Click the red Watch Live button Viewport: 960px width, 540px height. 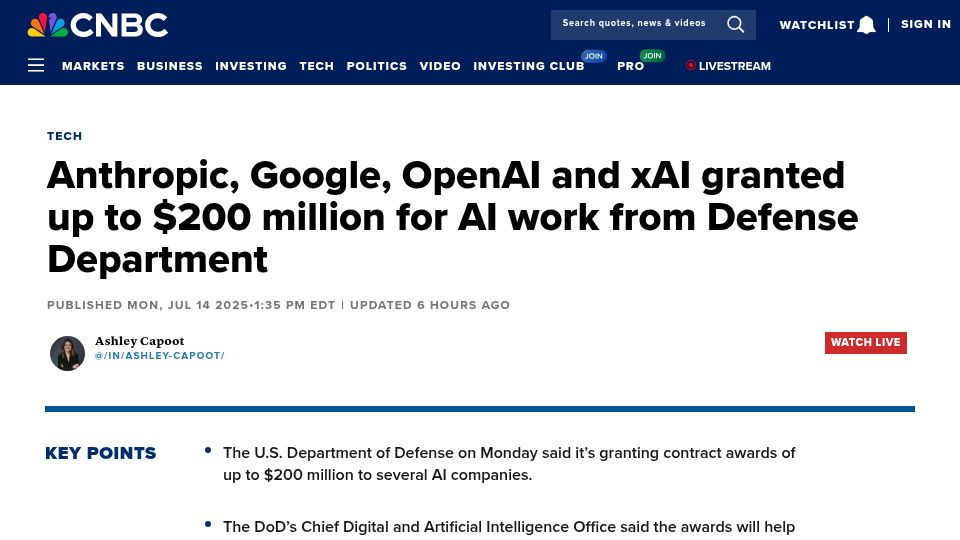pos(866,343)
